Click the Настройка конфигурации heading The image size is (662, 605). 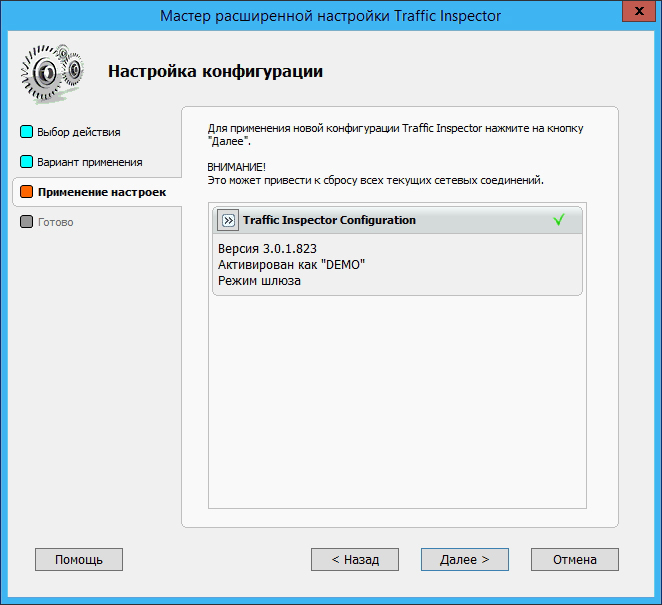pyautogui.click(x=215, y=71)
